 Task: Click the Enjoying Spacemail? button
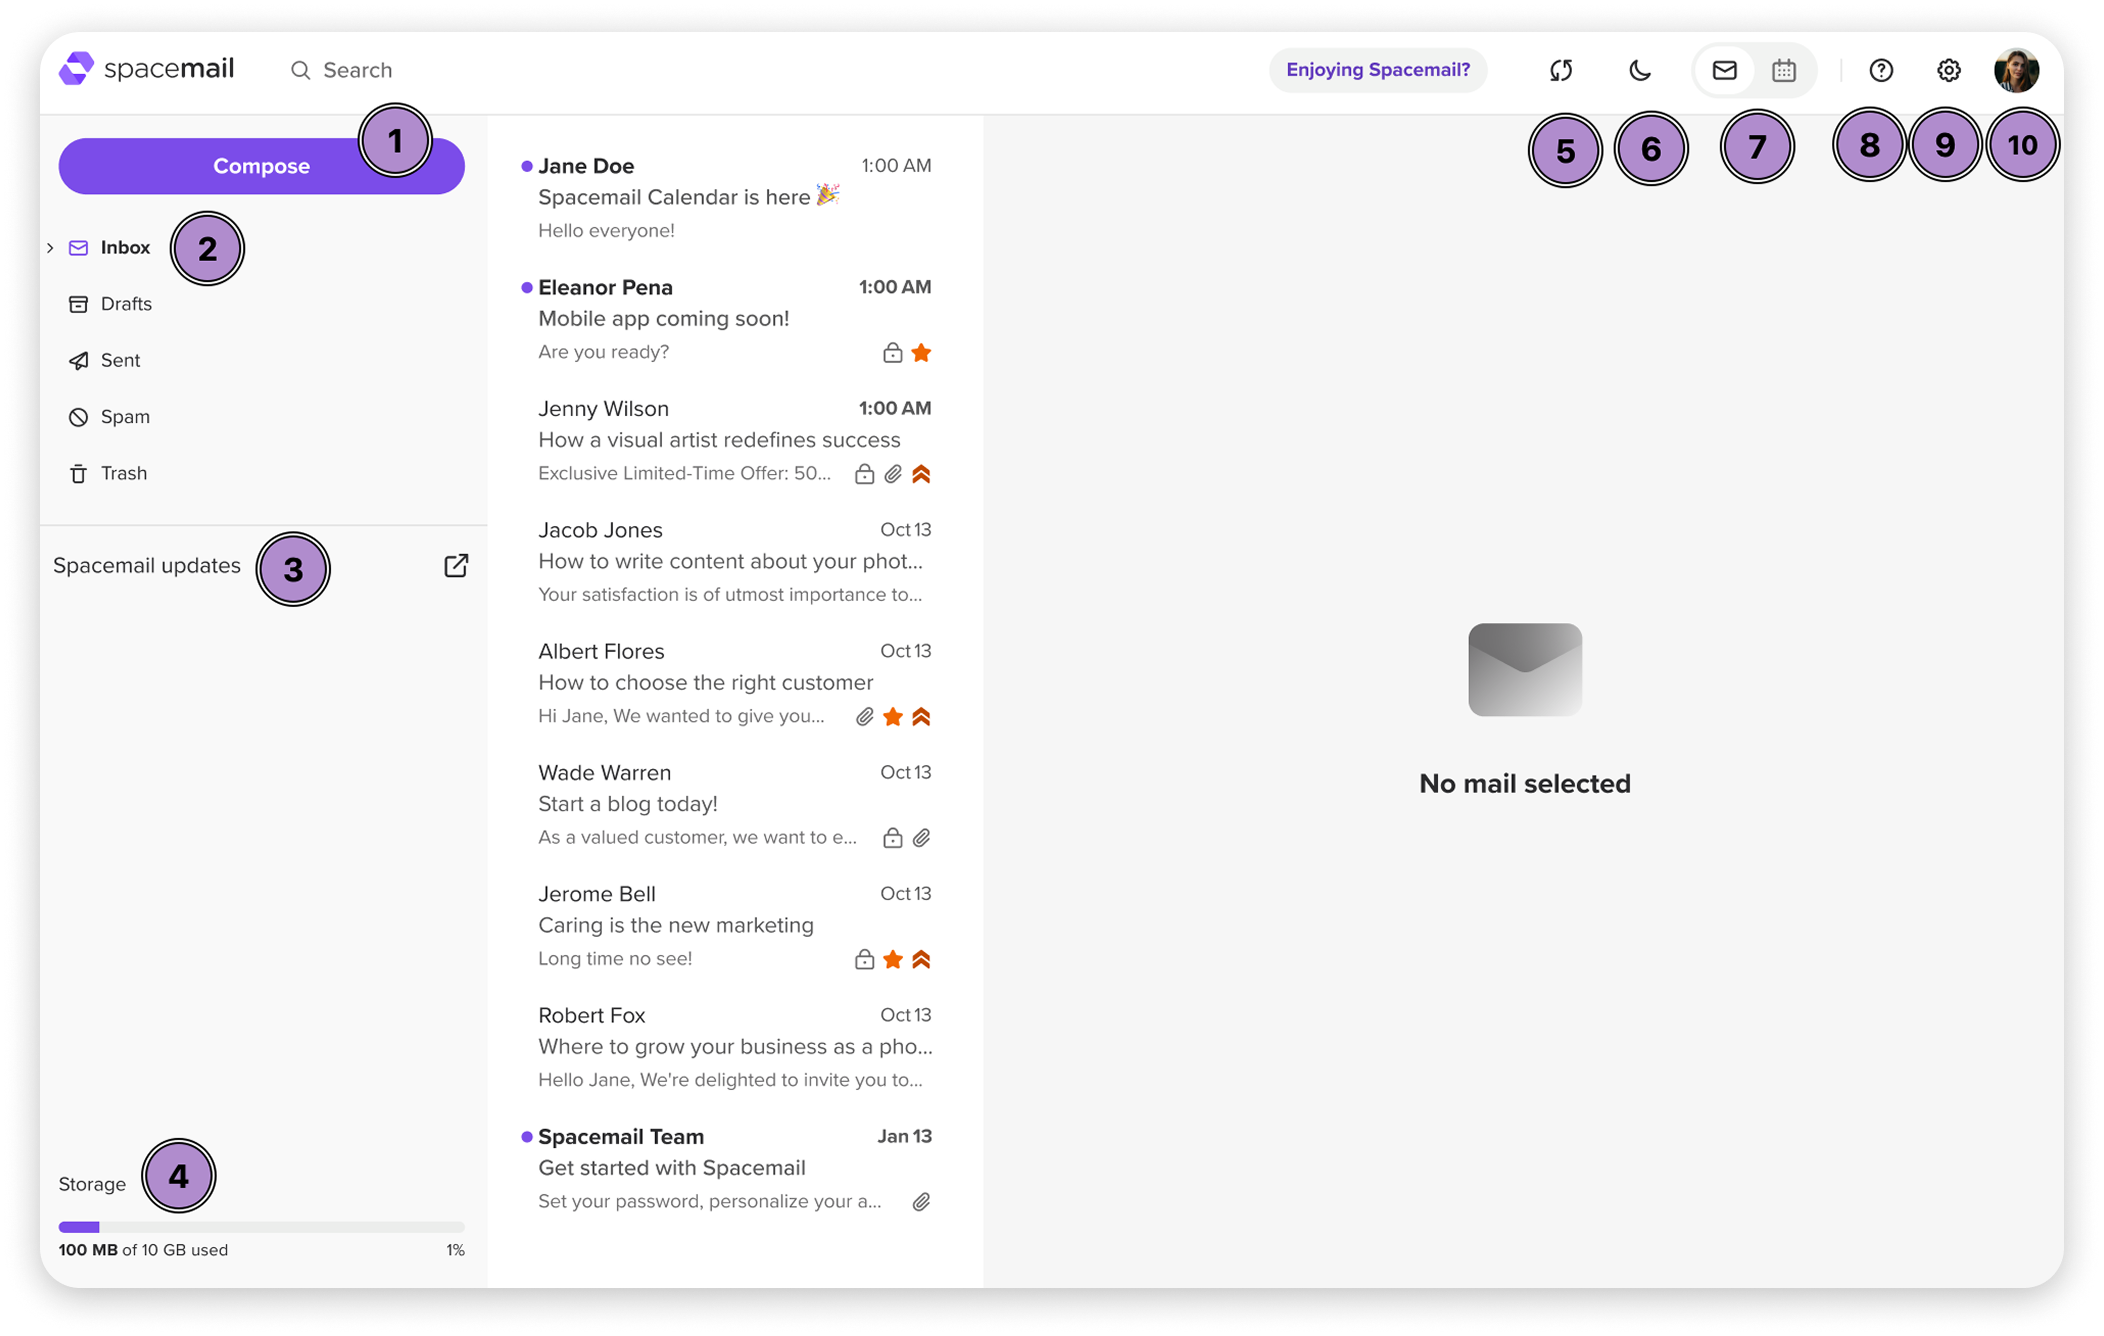coord(1377,70)
